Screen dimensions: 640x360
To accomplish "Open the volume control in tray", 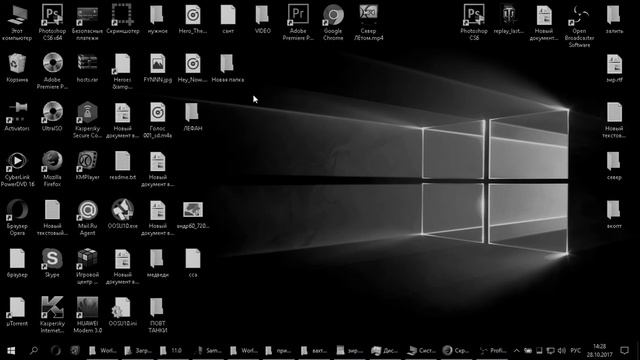I will coord(562,351).
